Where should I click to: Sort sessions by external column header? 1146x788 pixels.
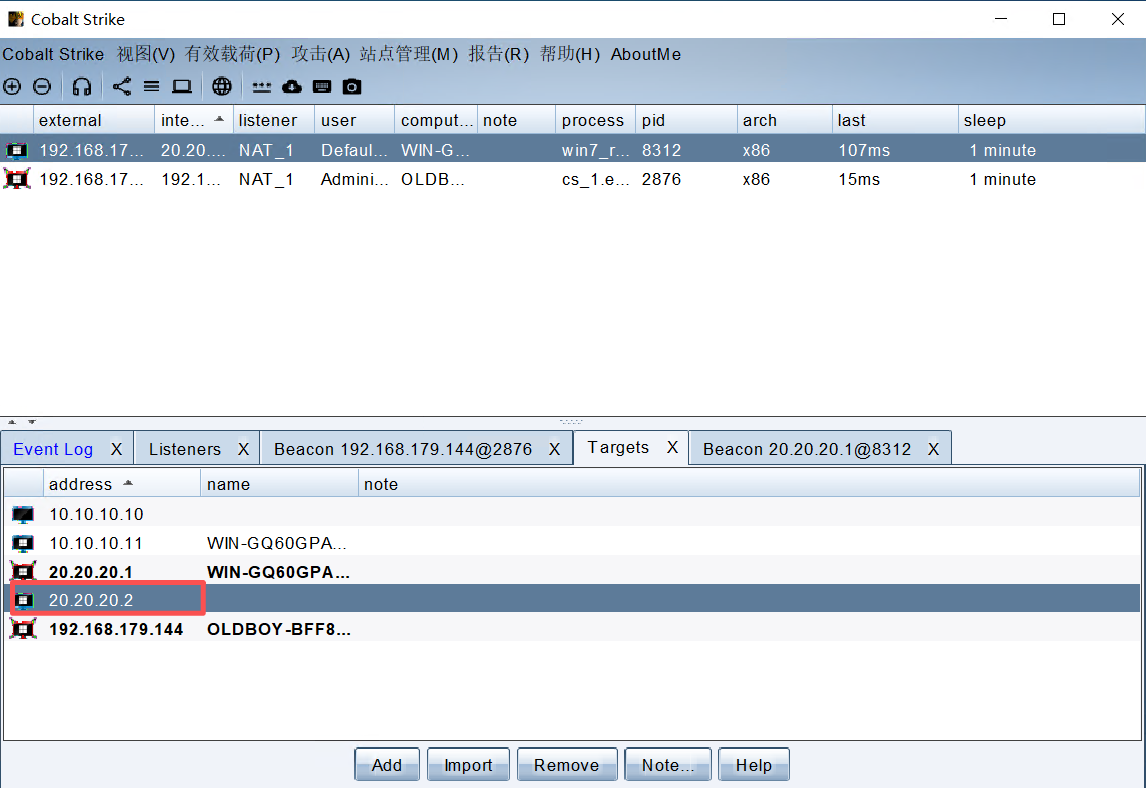[94, 120]
